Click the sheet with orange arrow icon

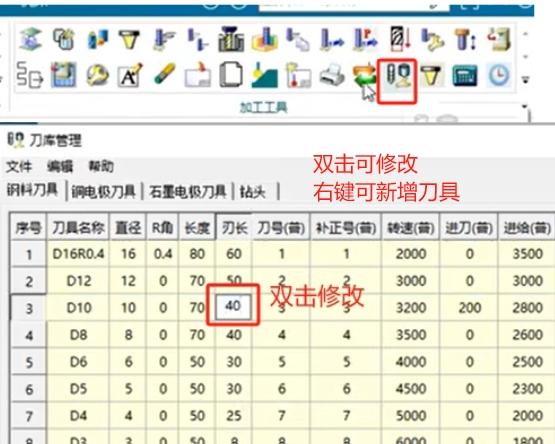pos(198,75)
